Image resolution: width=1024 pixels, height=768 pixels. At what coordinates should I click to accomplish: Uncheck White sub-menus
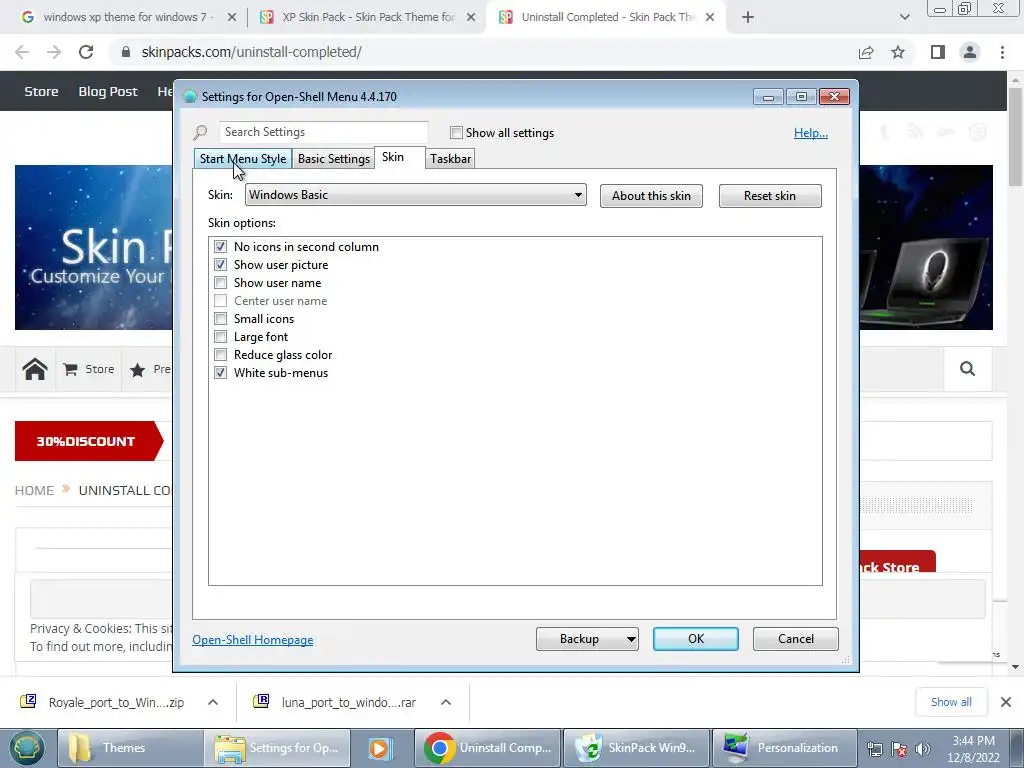pos(221,373)
